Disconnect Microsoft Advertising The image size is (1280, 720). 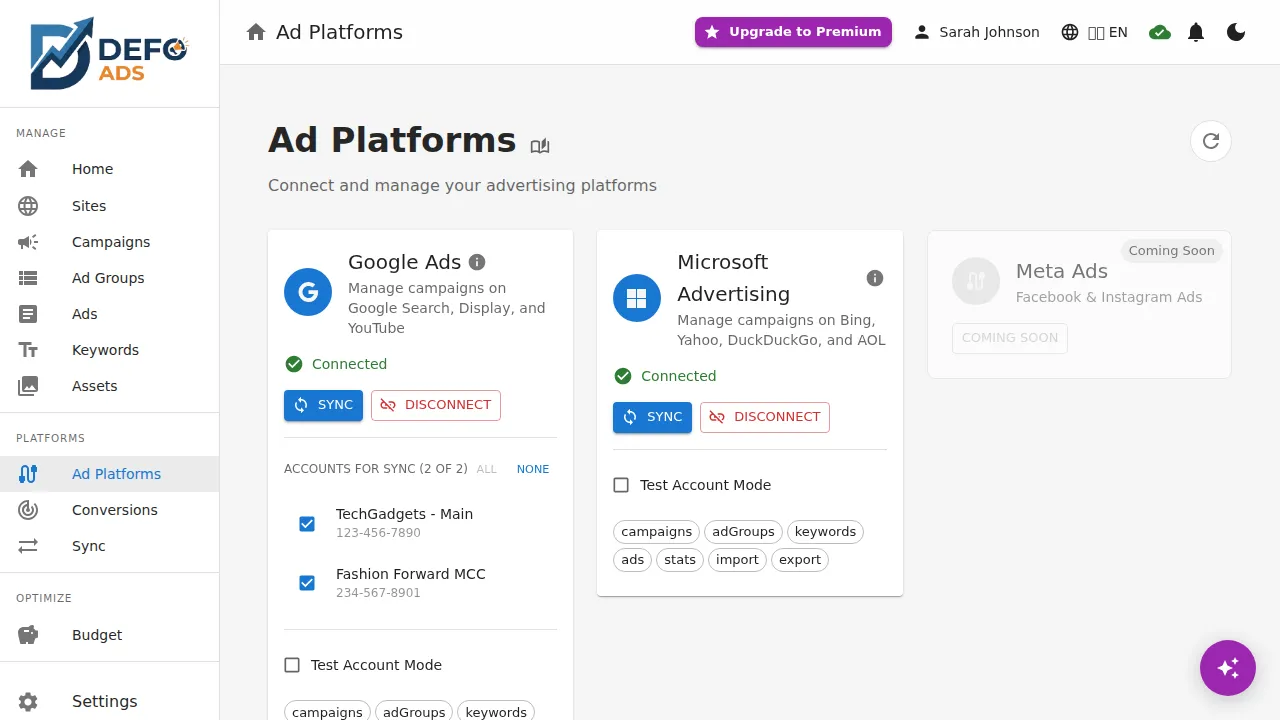(x=765, y=417)
